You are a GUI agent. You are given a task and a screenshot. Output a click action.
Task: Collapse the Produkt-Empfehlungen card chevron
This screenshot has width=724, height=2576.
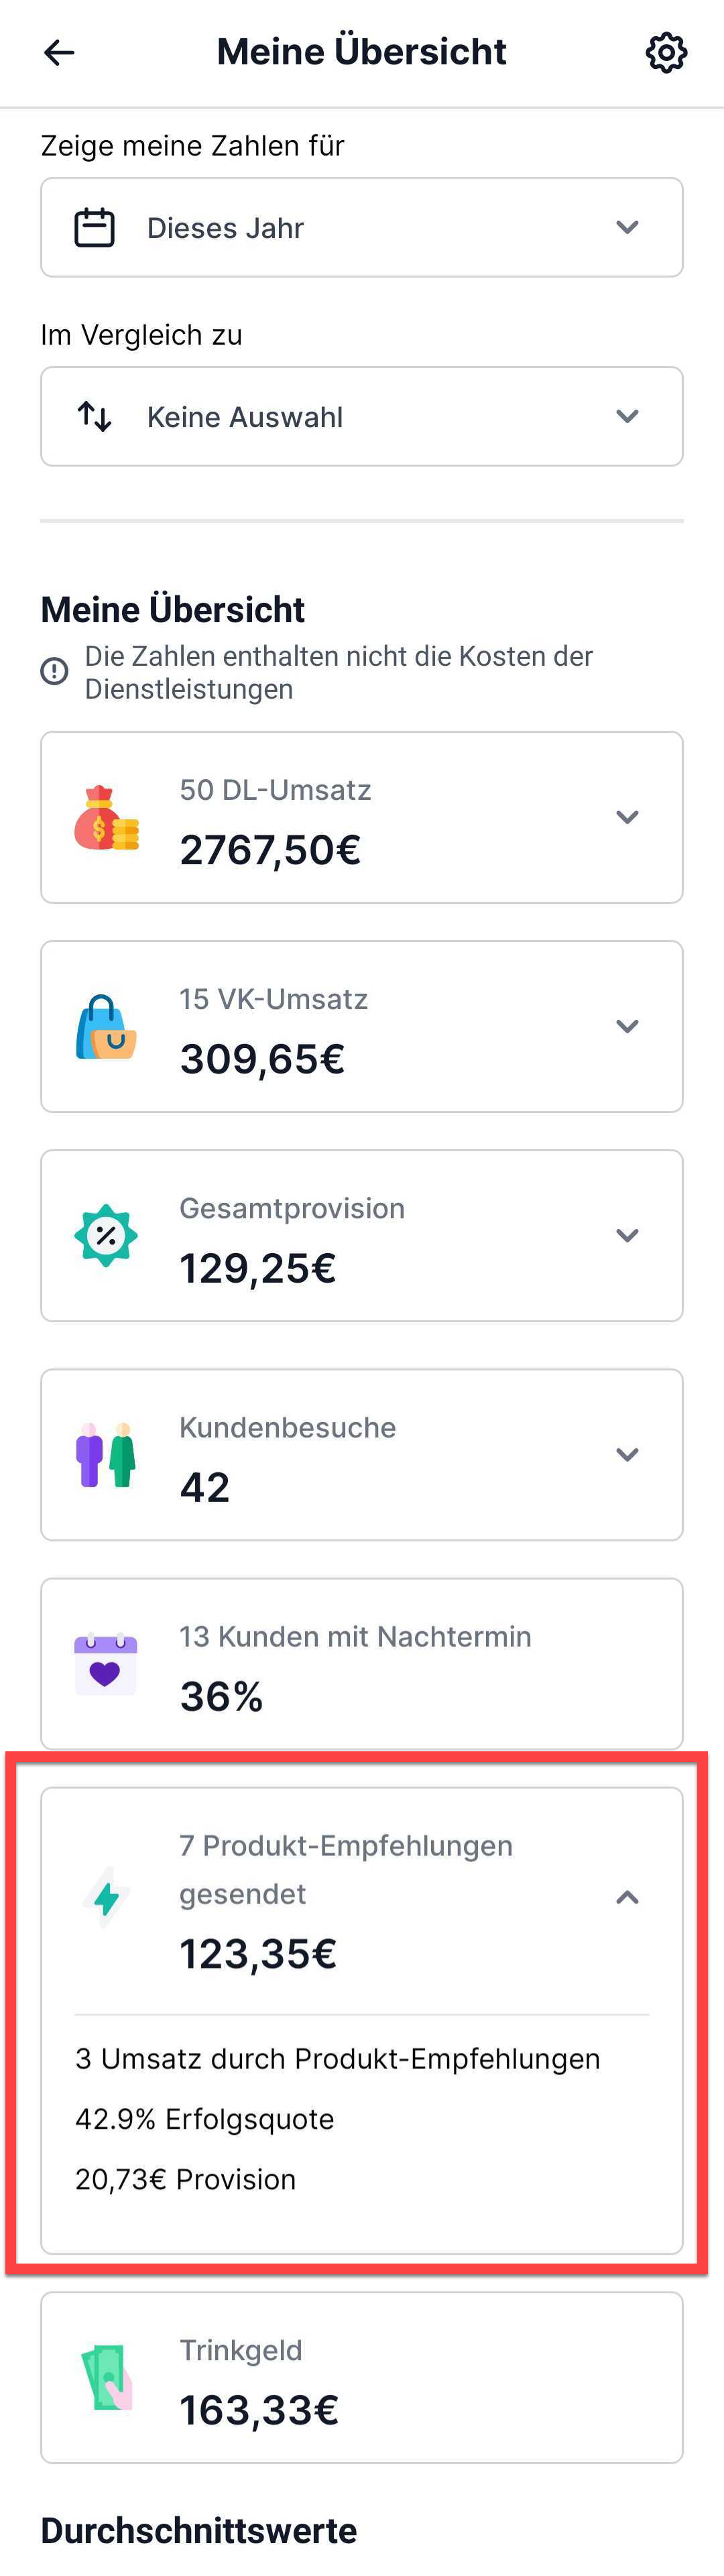click(x=627, y=1897)
